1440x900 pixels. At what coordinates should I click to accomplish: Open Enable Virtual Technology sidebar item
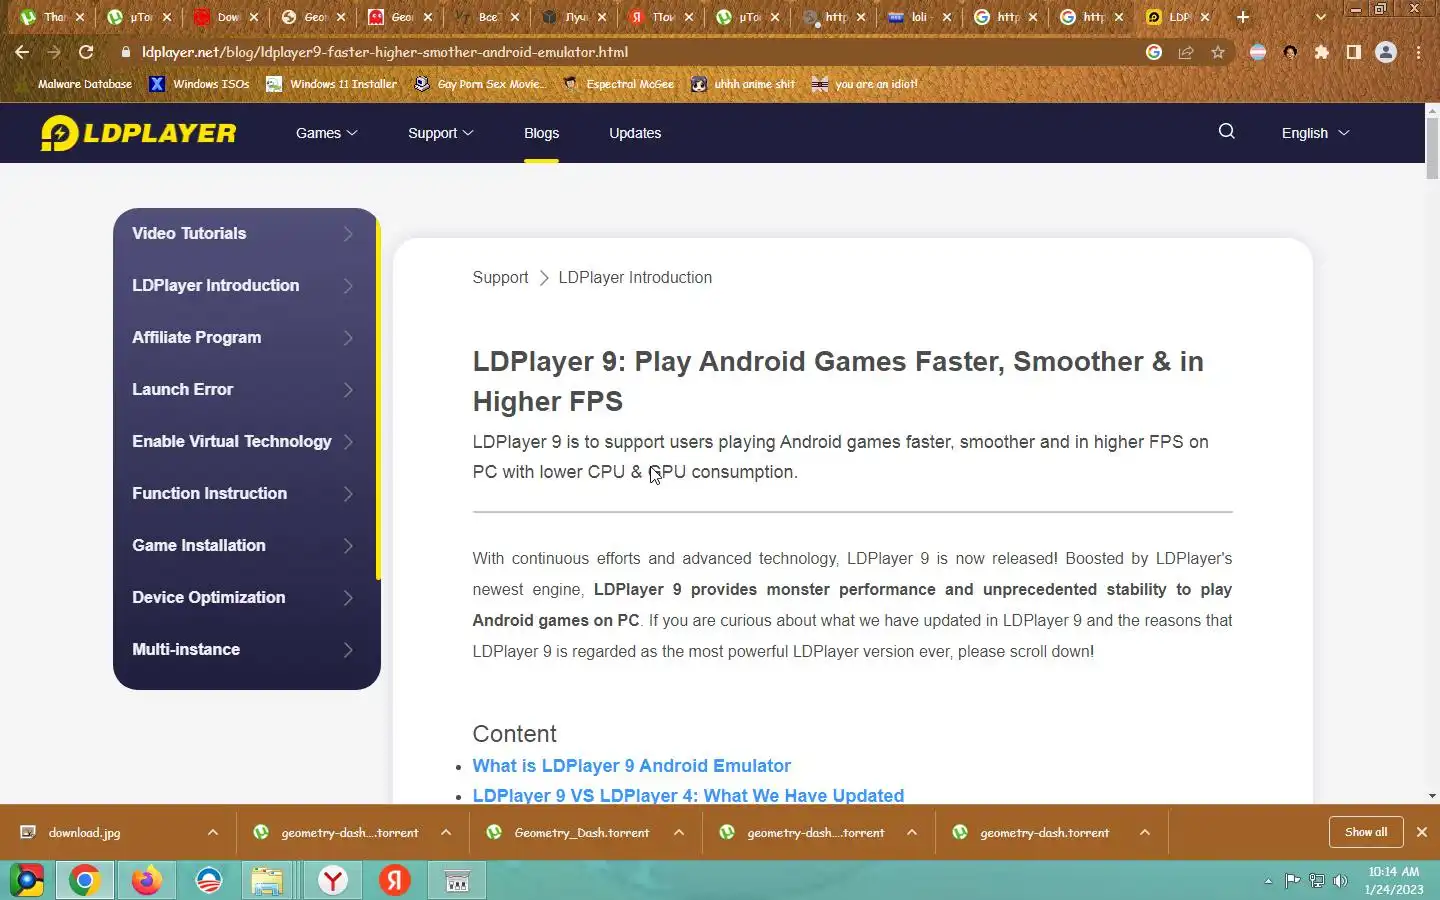click(232, 441)
